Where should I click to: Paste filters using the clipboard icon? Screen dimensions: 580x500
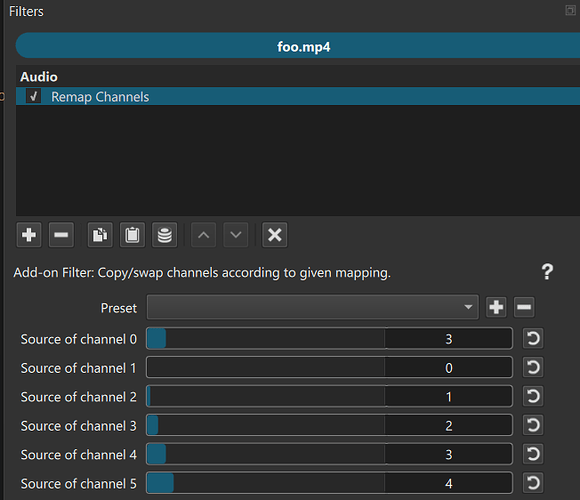point(132,235)
